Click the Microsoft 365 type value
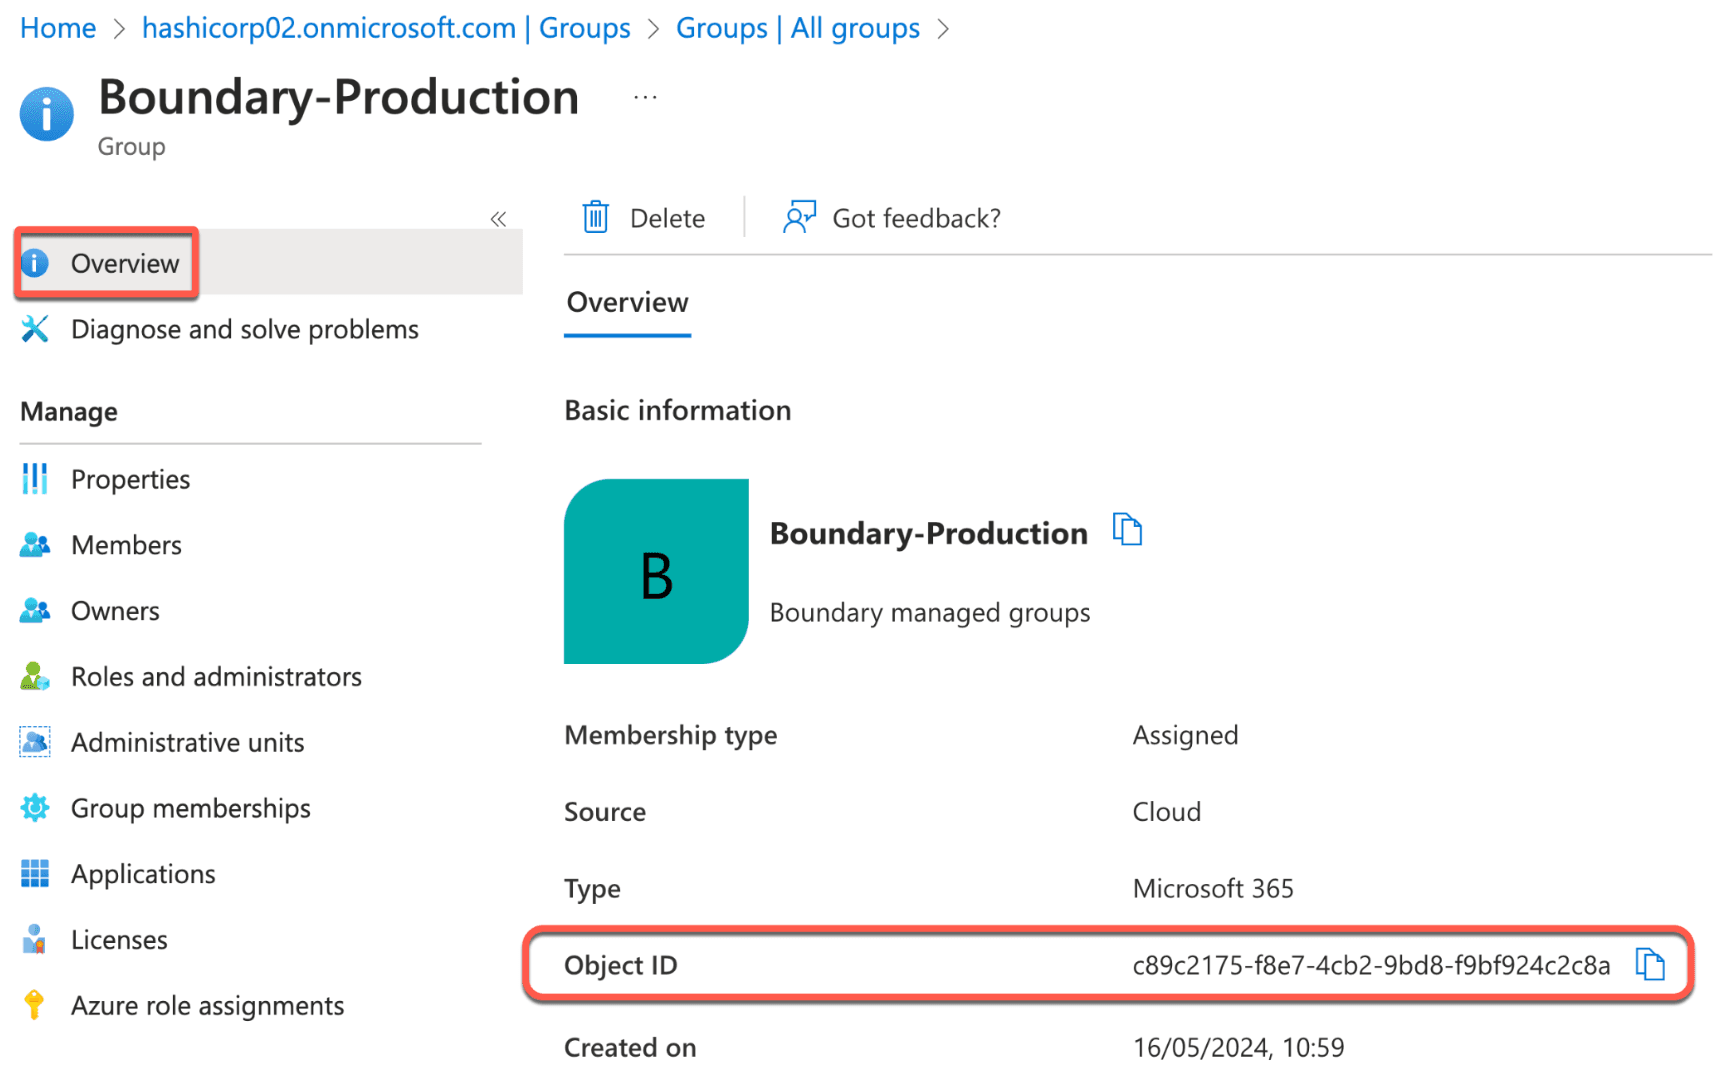The height and width of the screenshot is (1084, 1732). click(1213, 888)
